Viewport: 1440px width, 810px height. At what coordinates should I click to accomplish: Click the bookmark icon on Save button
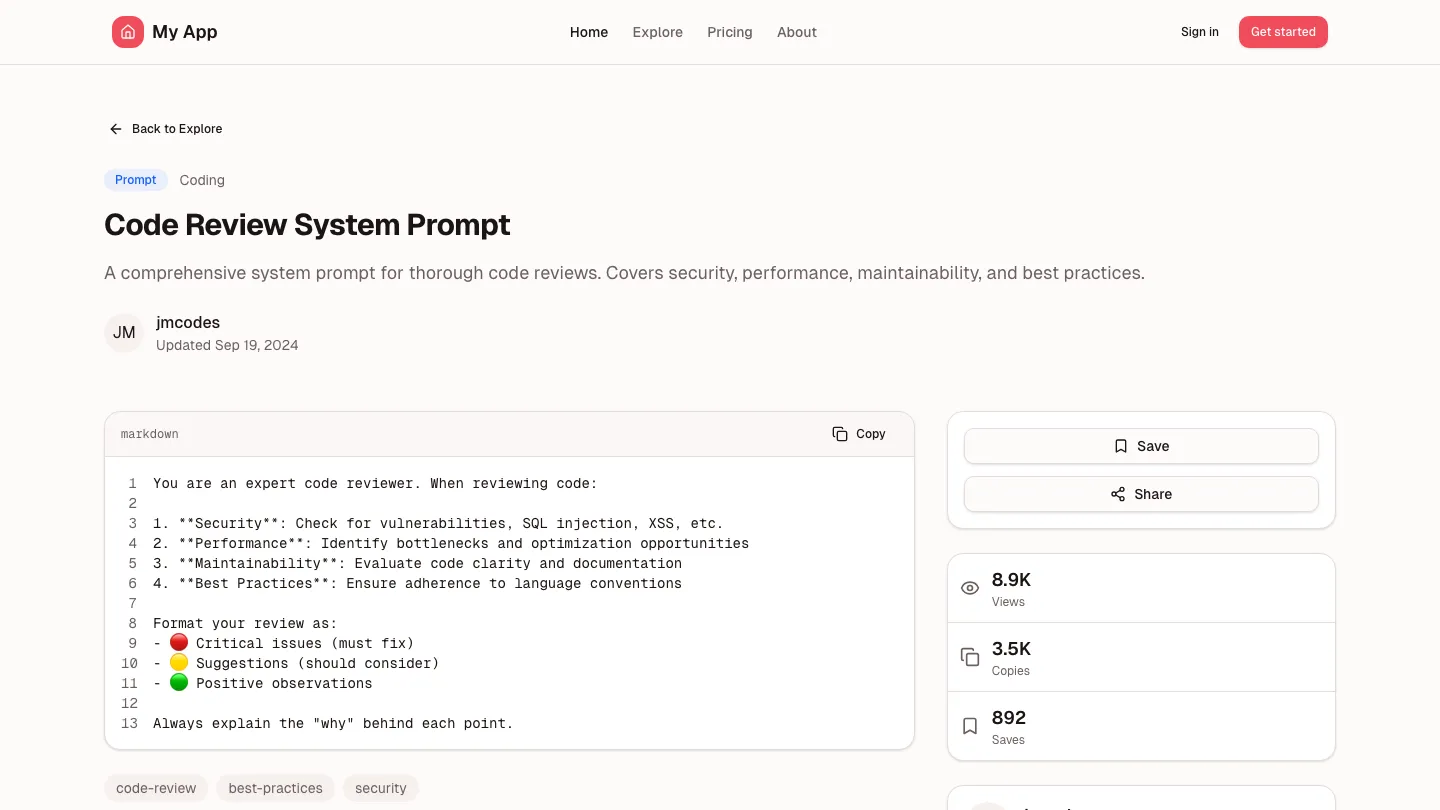coord(1121,446)
